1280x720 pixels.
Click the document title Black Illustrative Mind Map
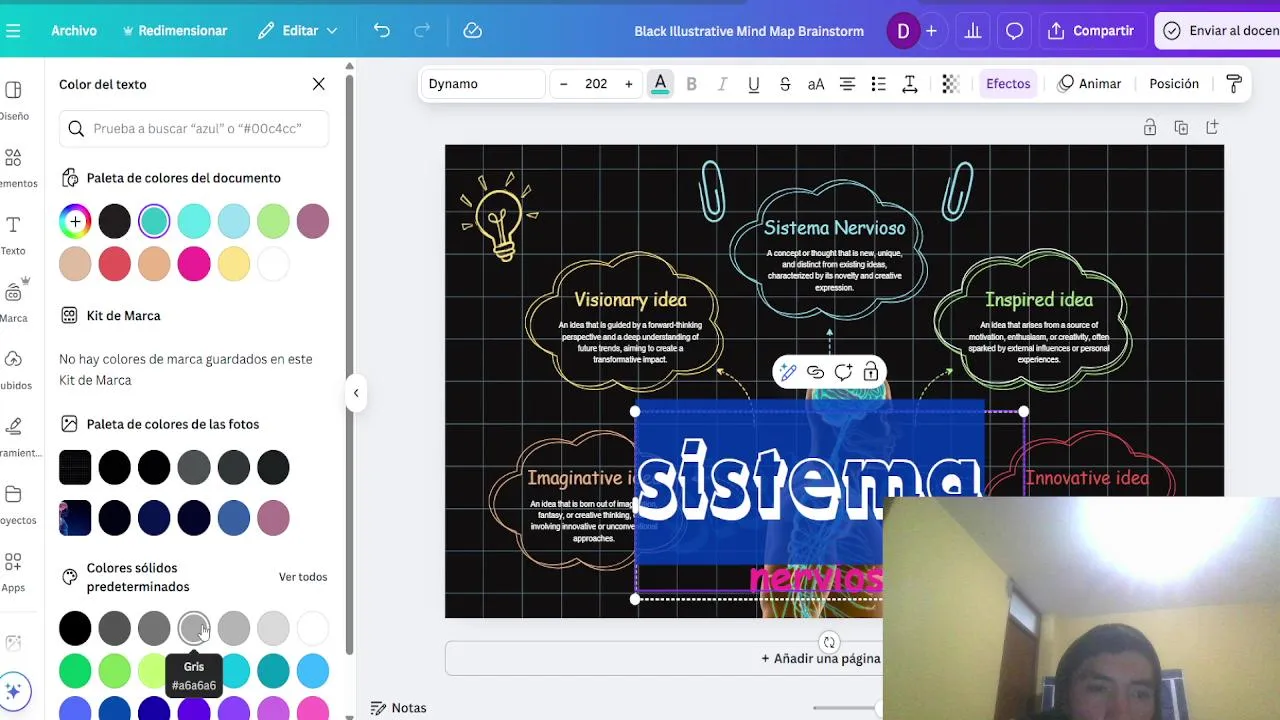(749, 31)
